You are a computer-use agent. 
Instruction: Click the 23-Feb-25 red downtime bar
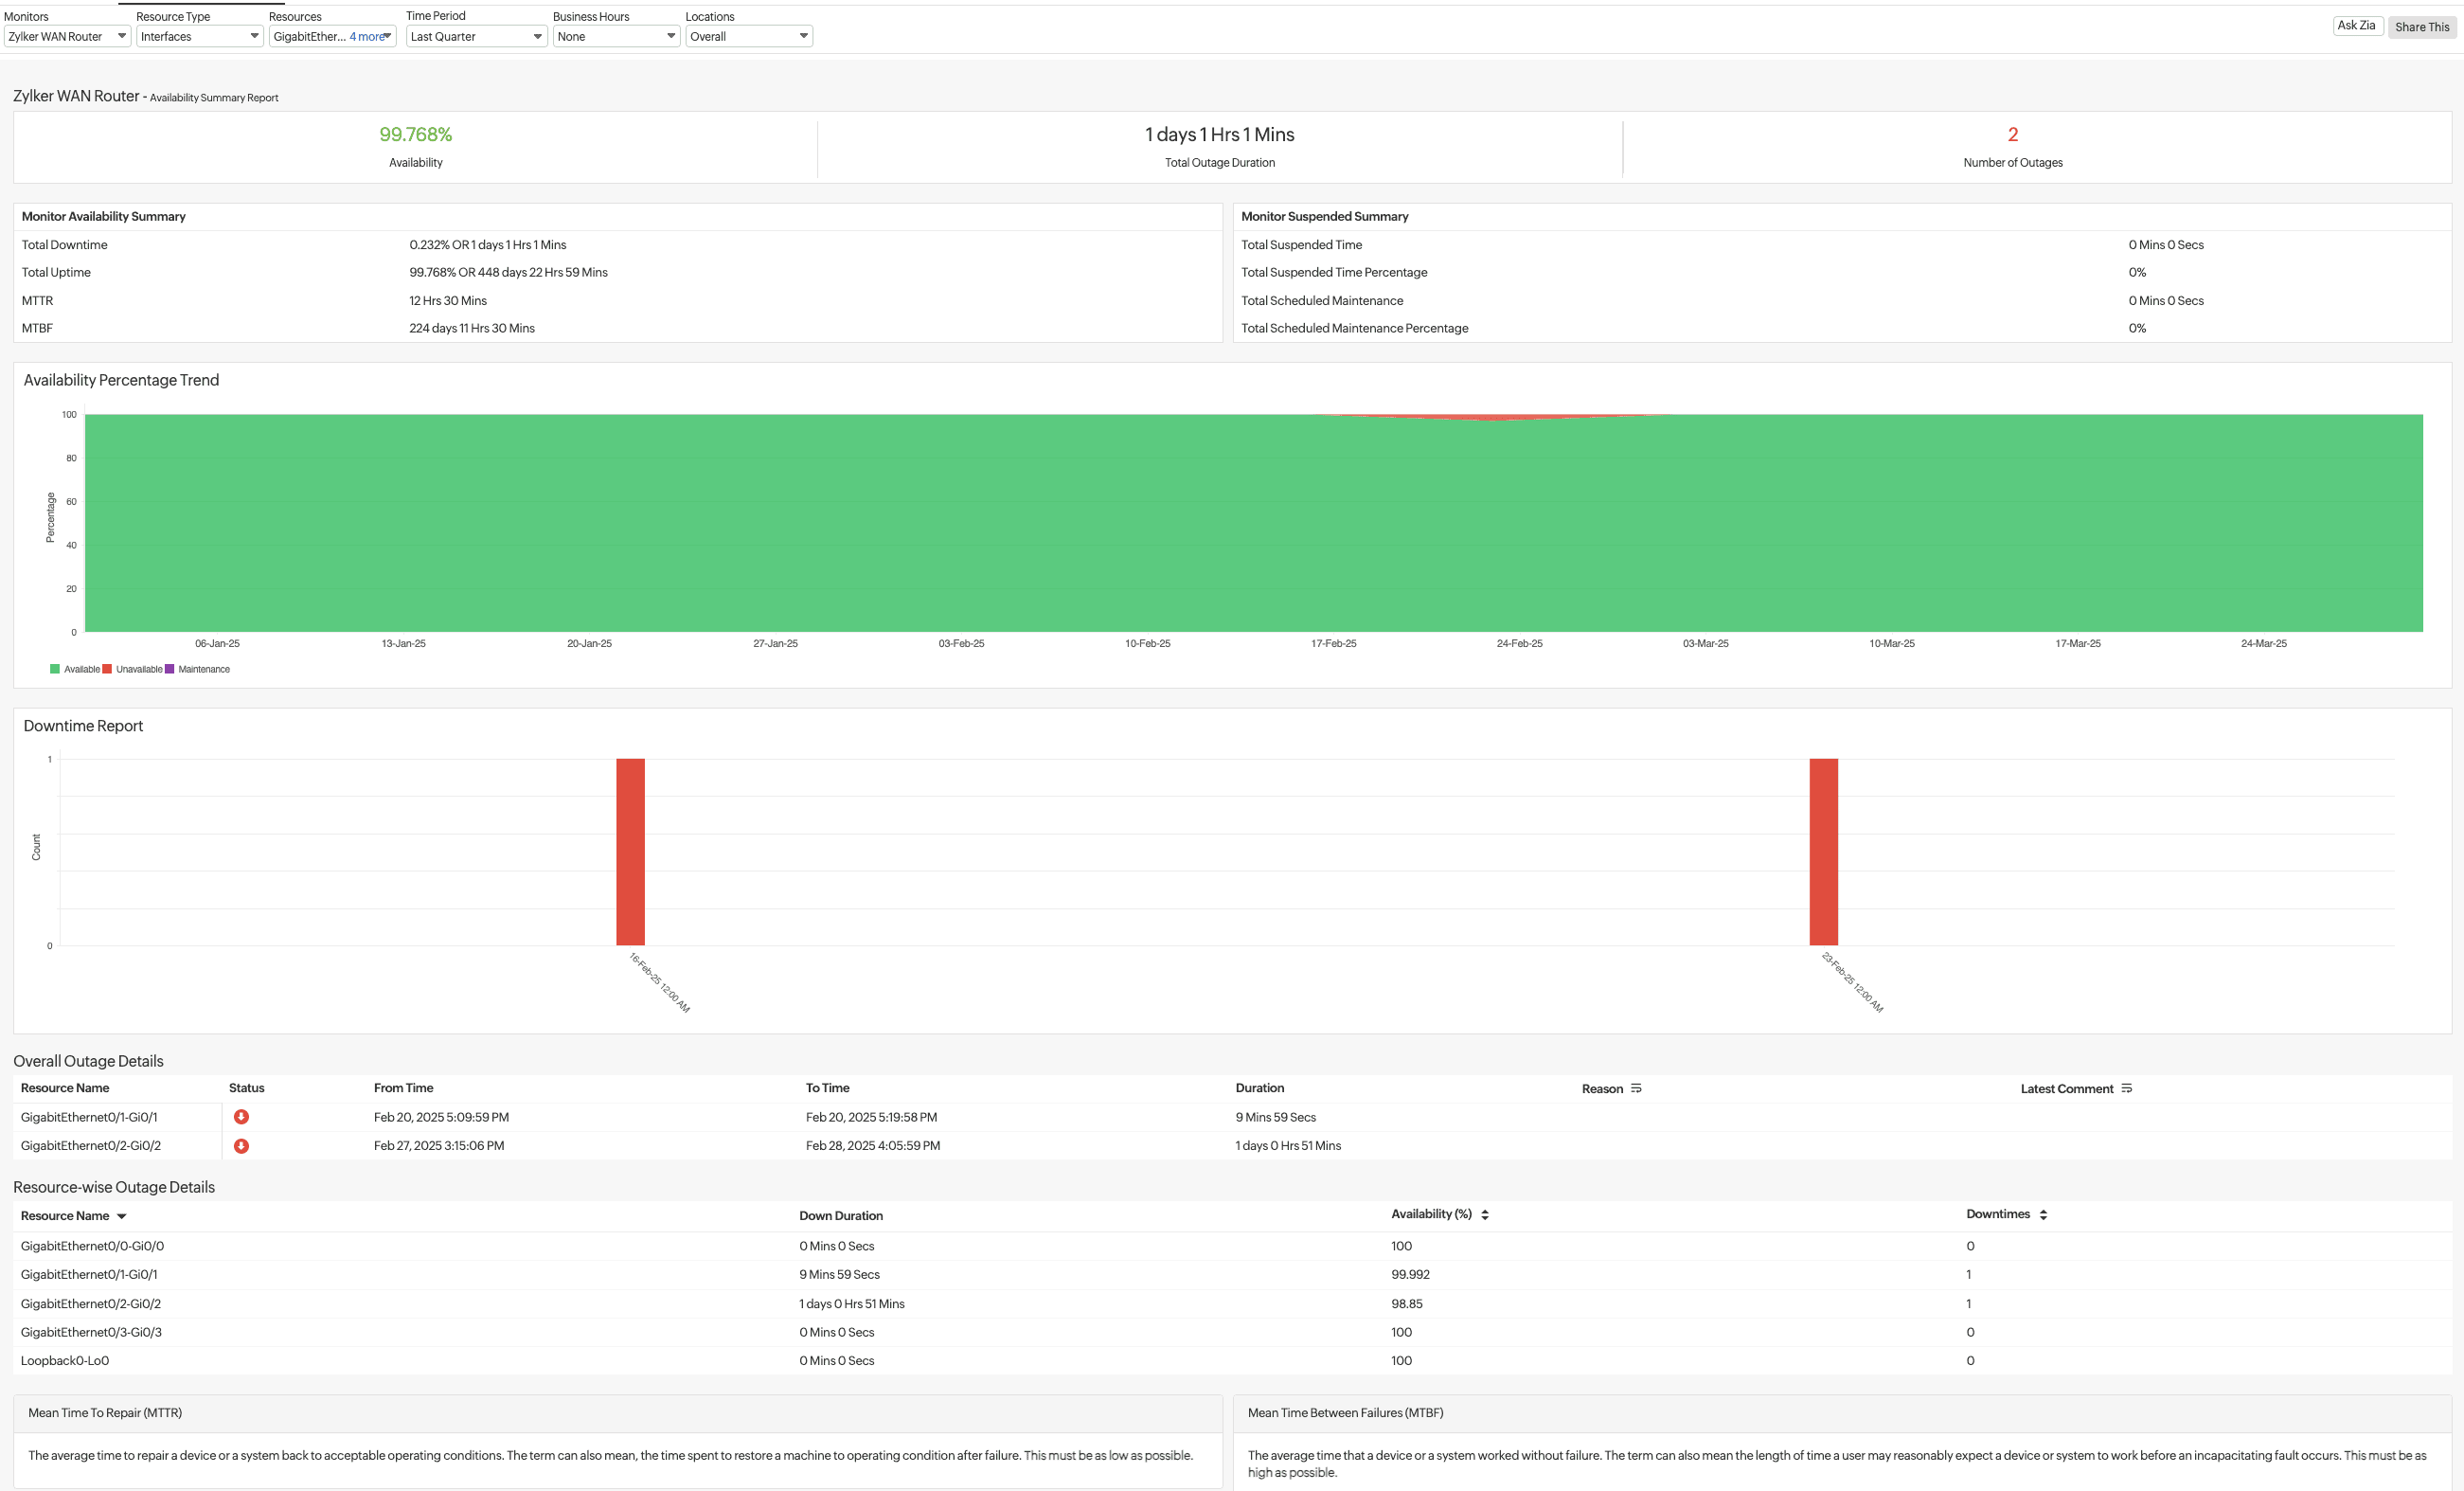tap(1822, 850)
